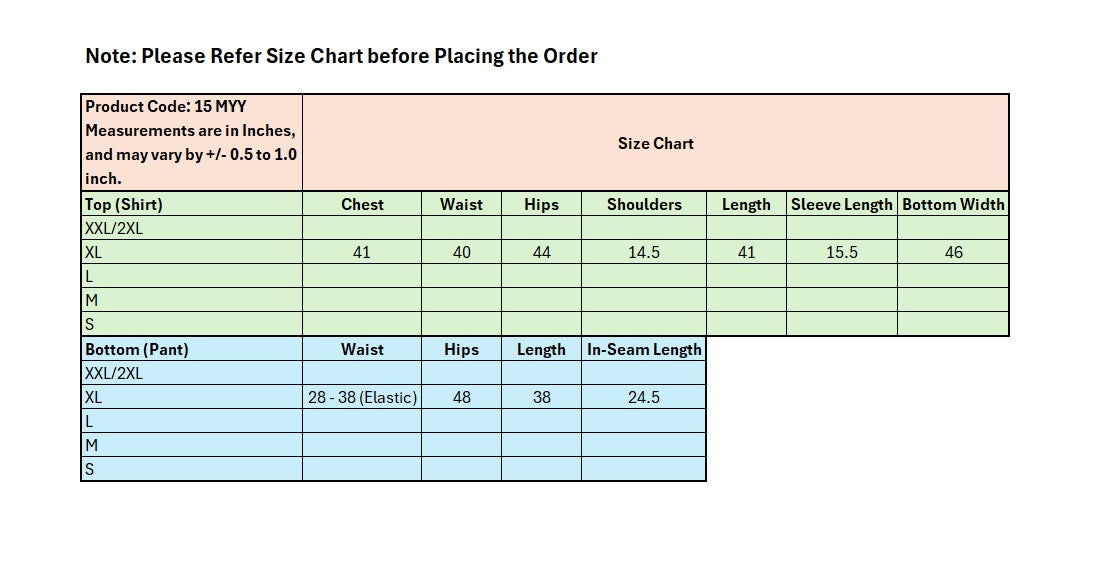Click the Bottom Width column header
Screen dimensions: 1097x577
953,204
